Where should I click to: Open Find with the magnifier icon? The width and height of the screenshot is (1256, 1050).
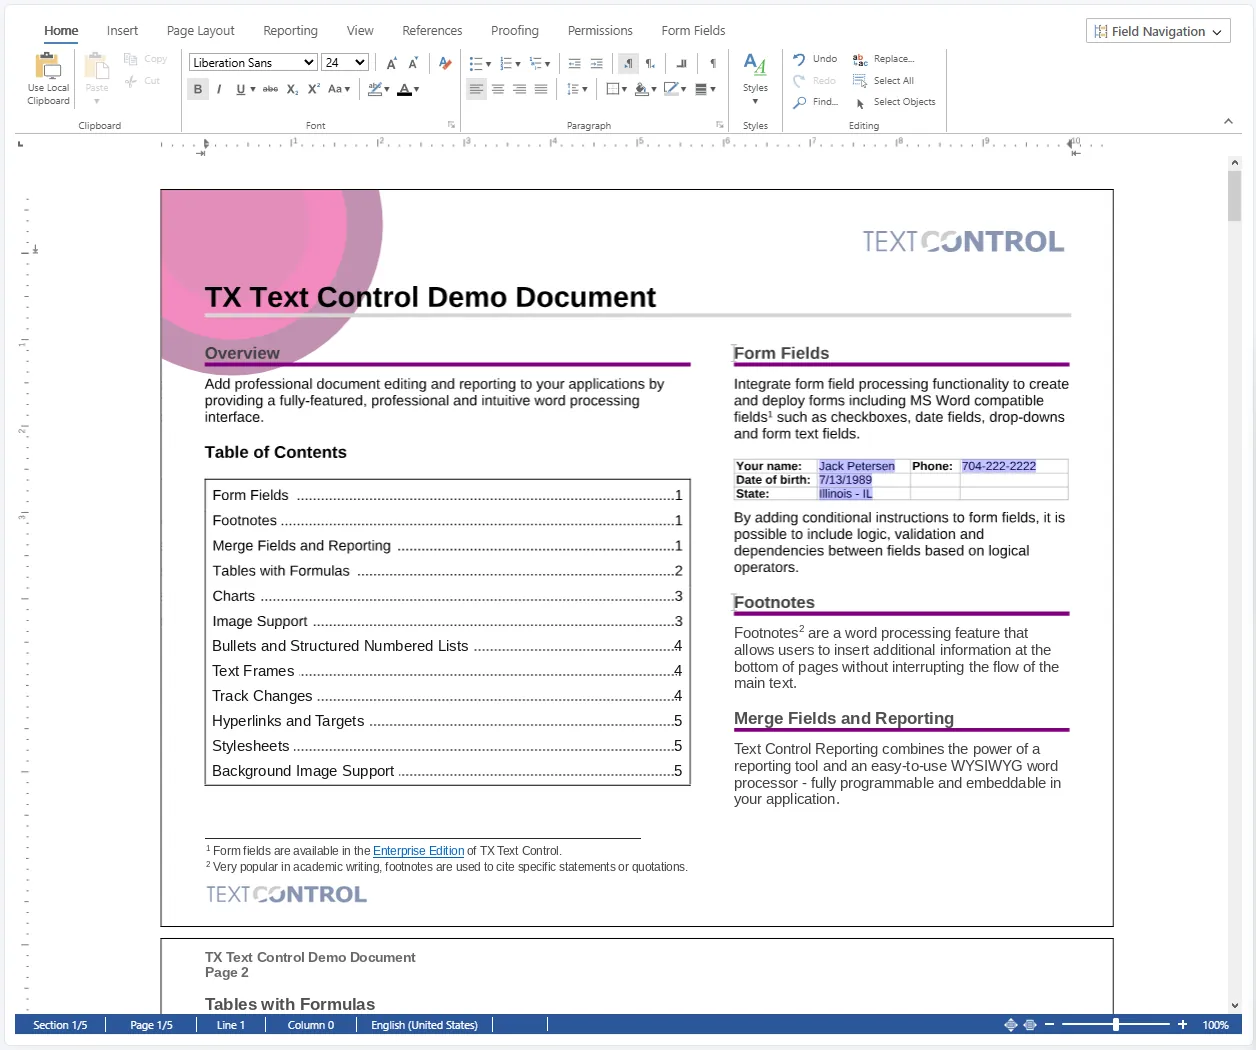pos(799,102)
